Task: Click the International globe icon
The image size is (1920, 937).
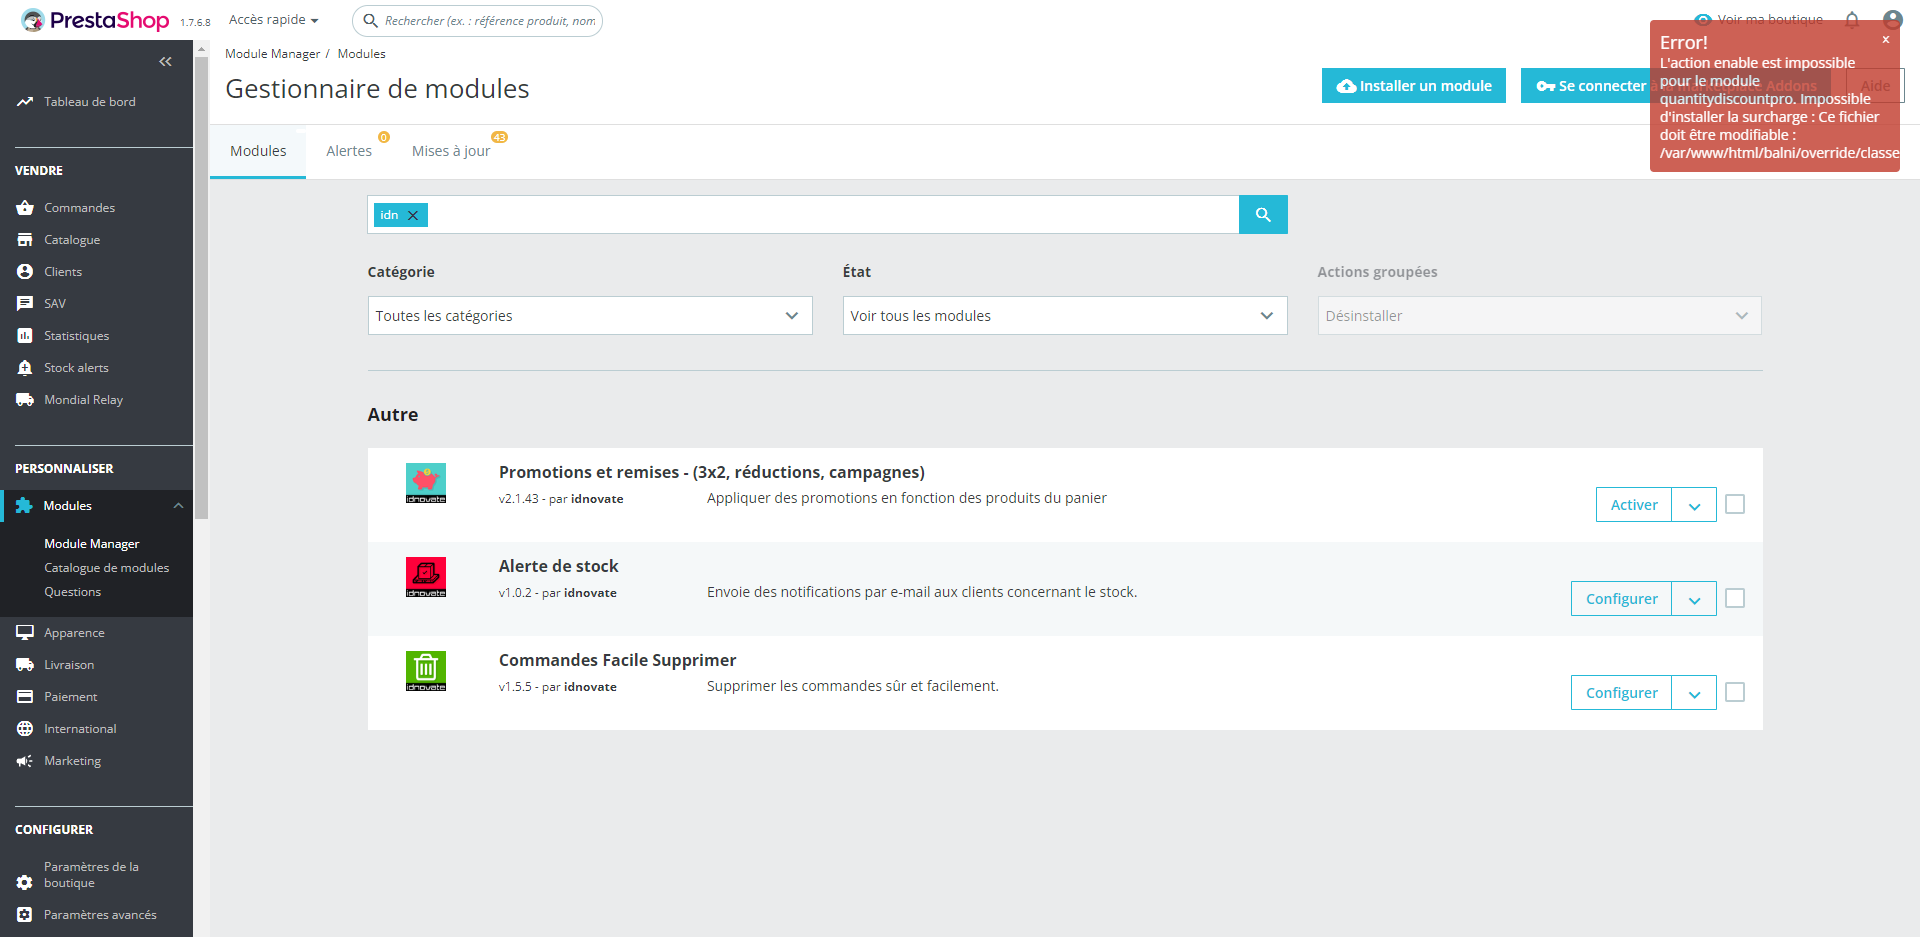Action: 25,729
